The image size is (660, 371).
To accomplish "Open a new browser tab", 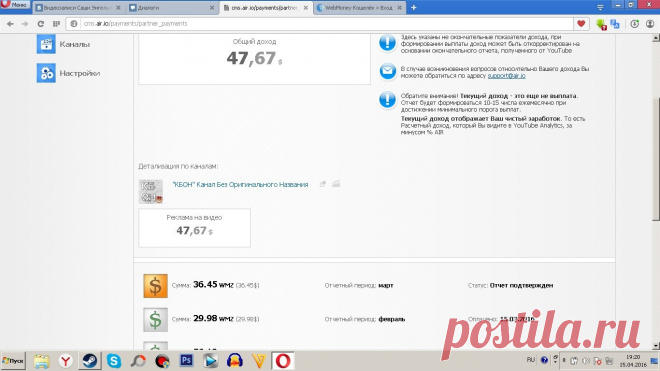I will tap(413, 8).
